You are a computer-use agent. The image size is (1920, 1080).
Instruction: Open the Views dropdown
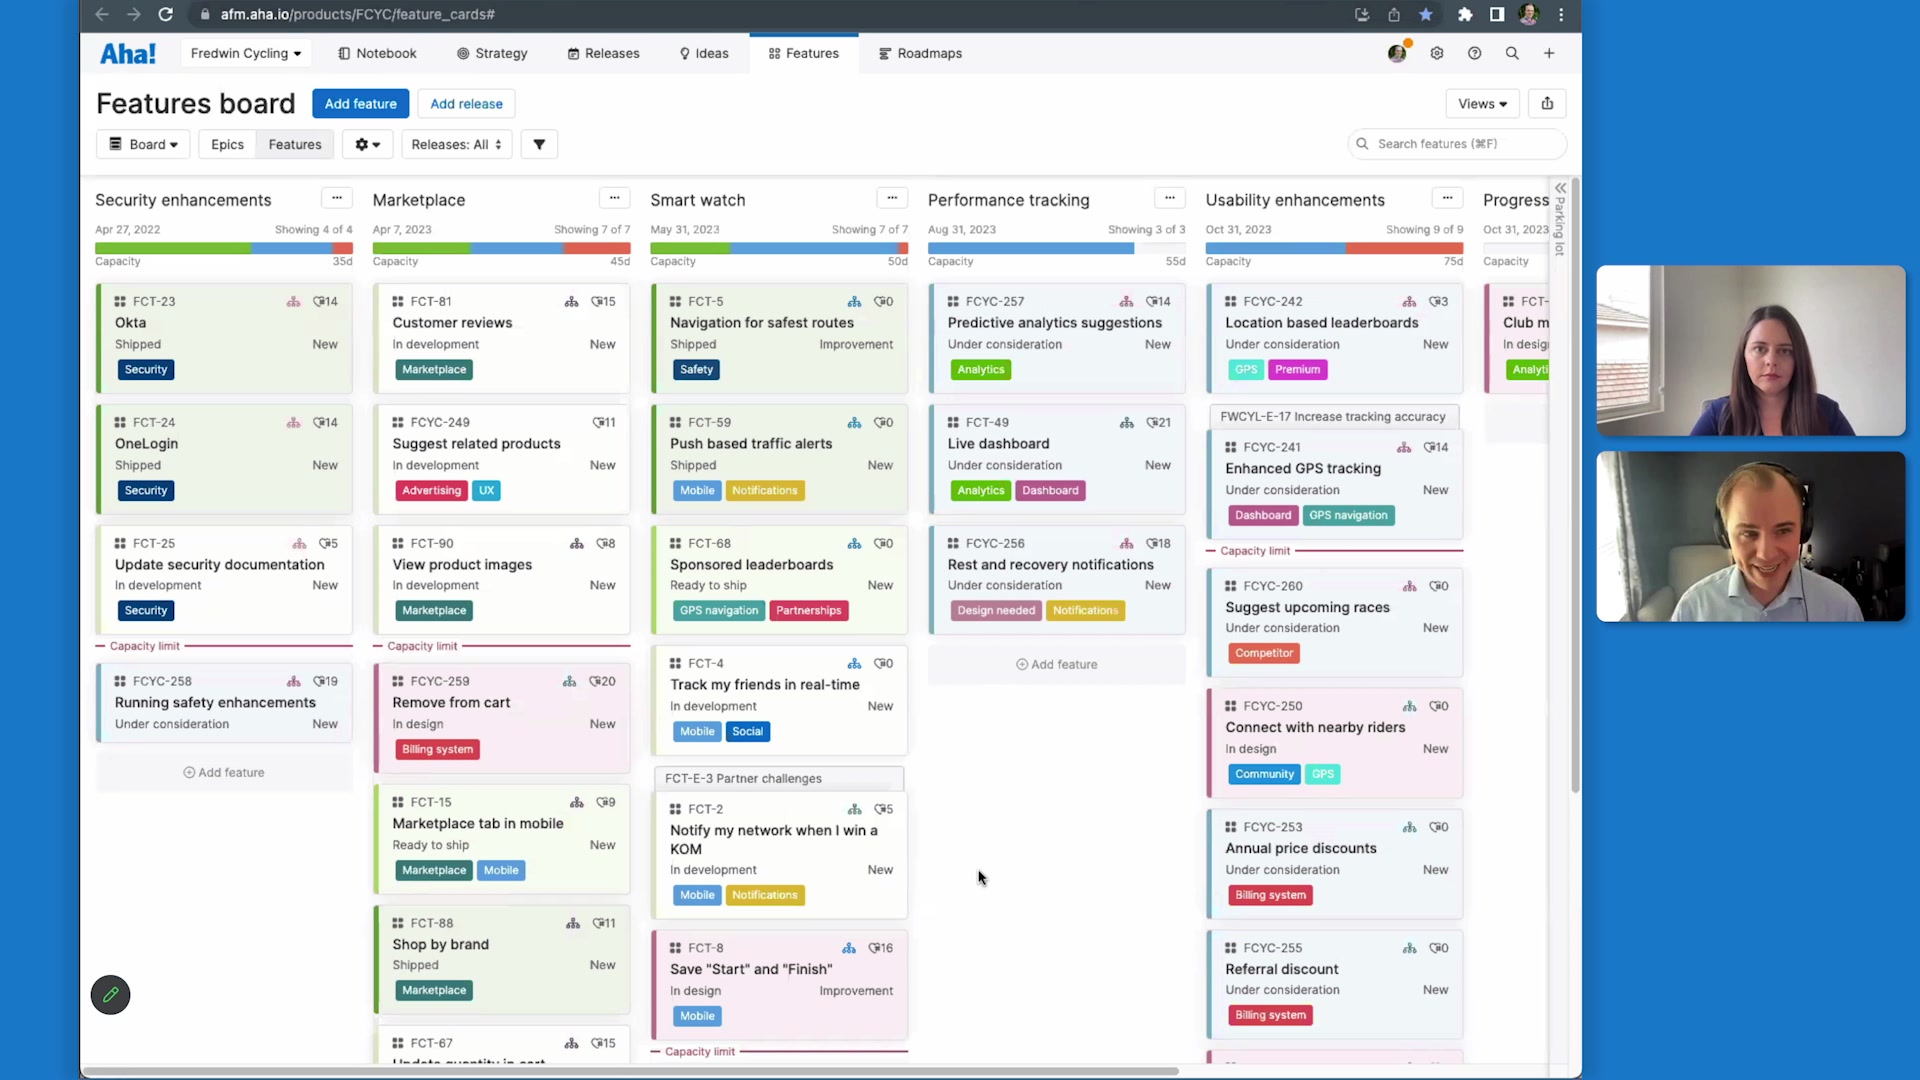(x=1482, y=104)
